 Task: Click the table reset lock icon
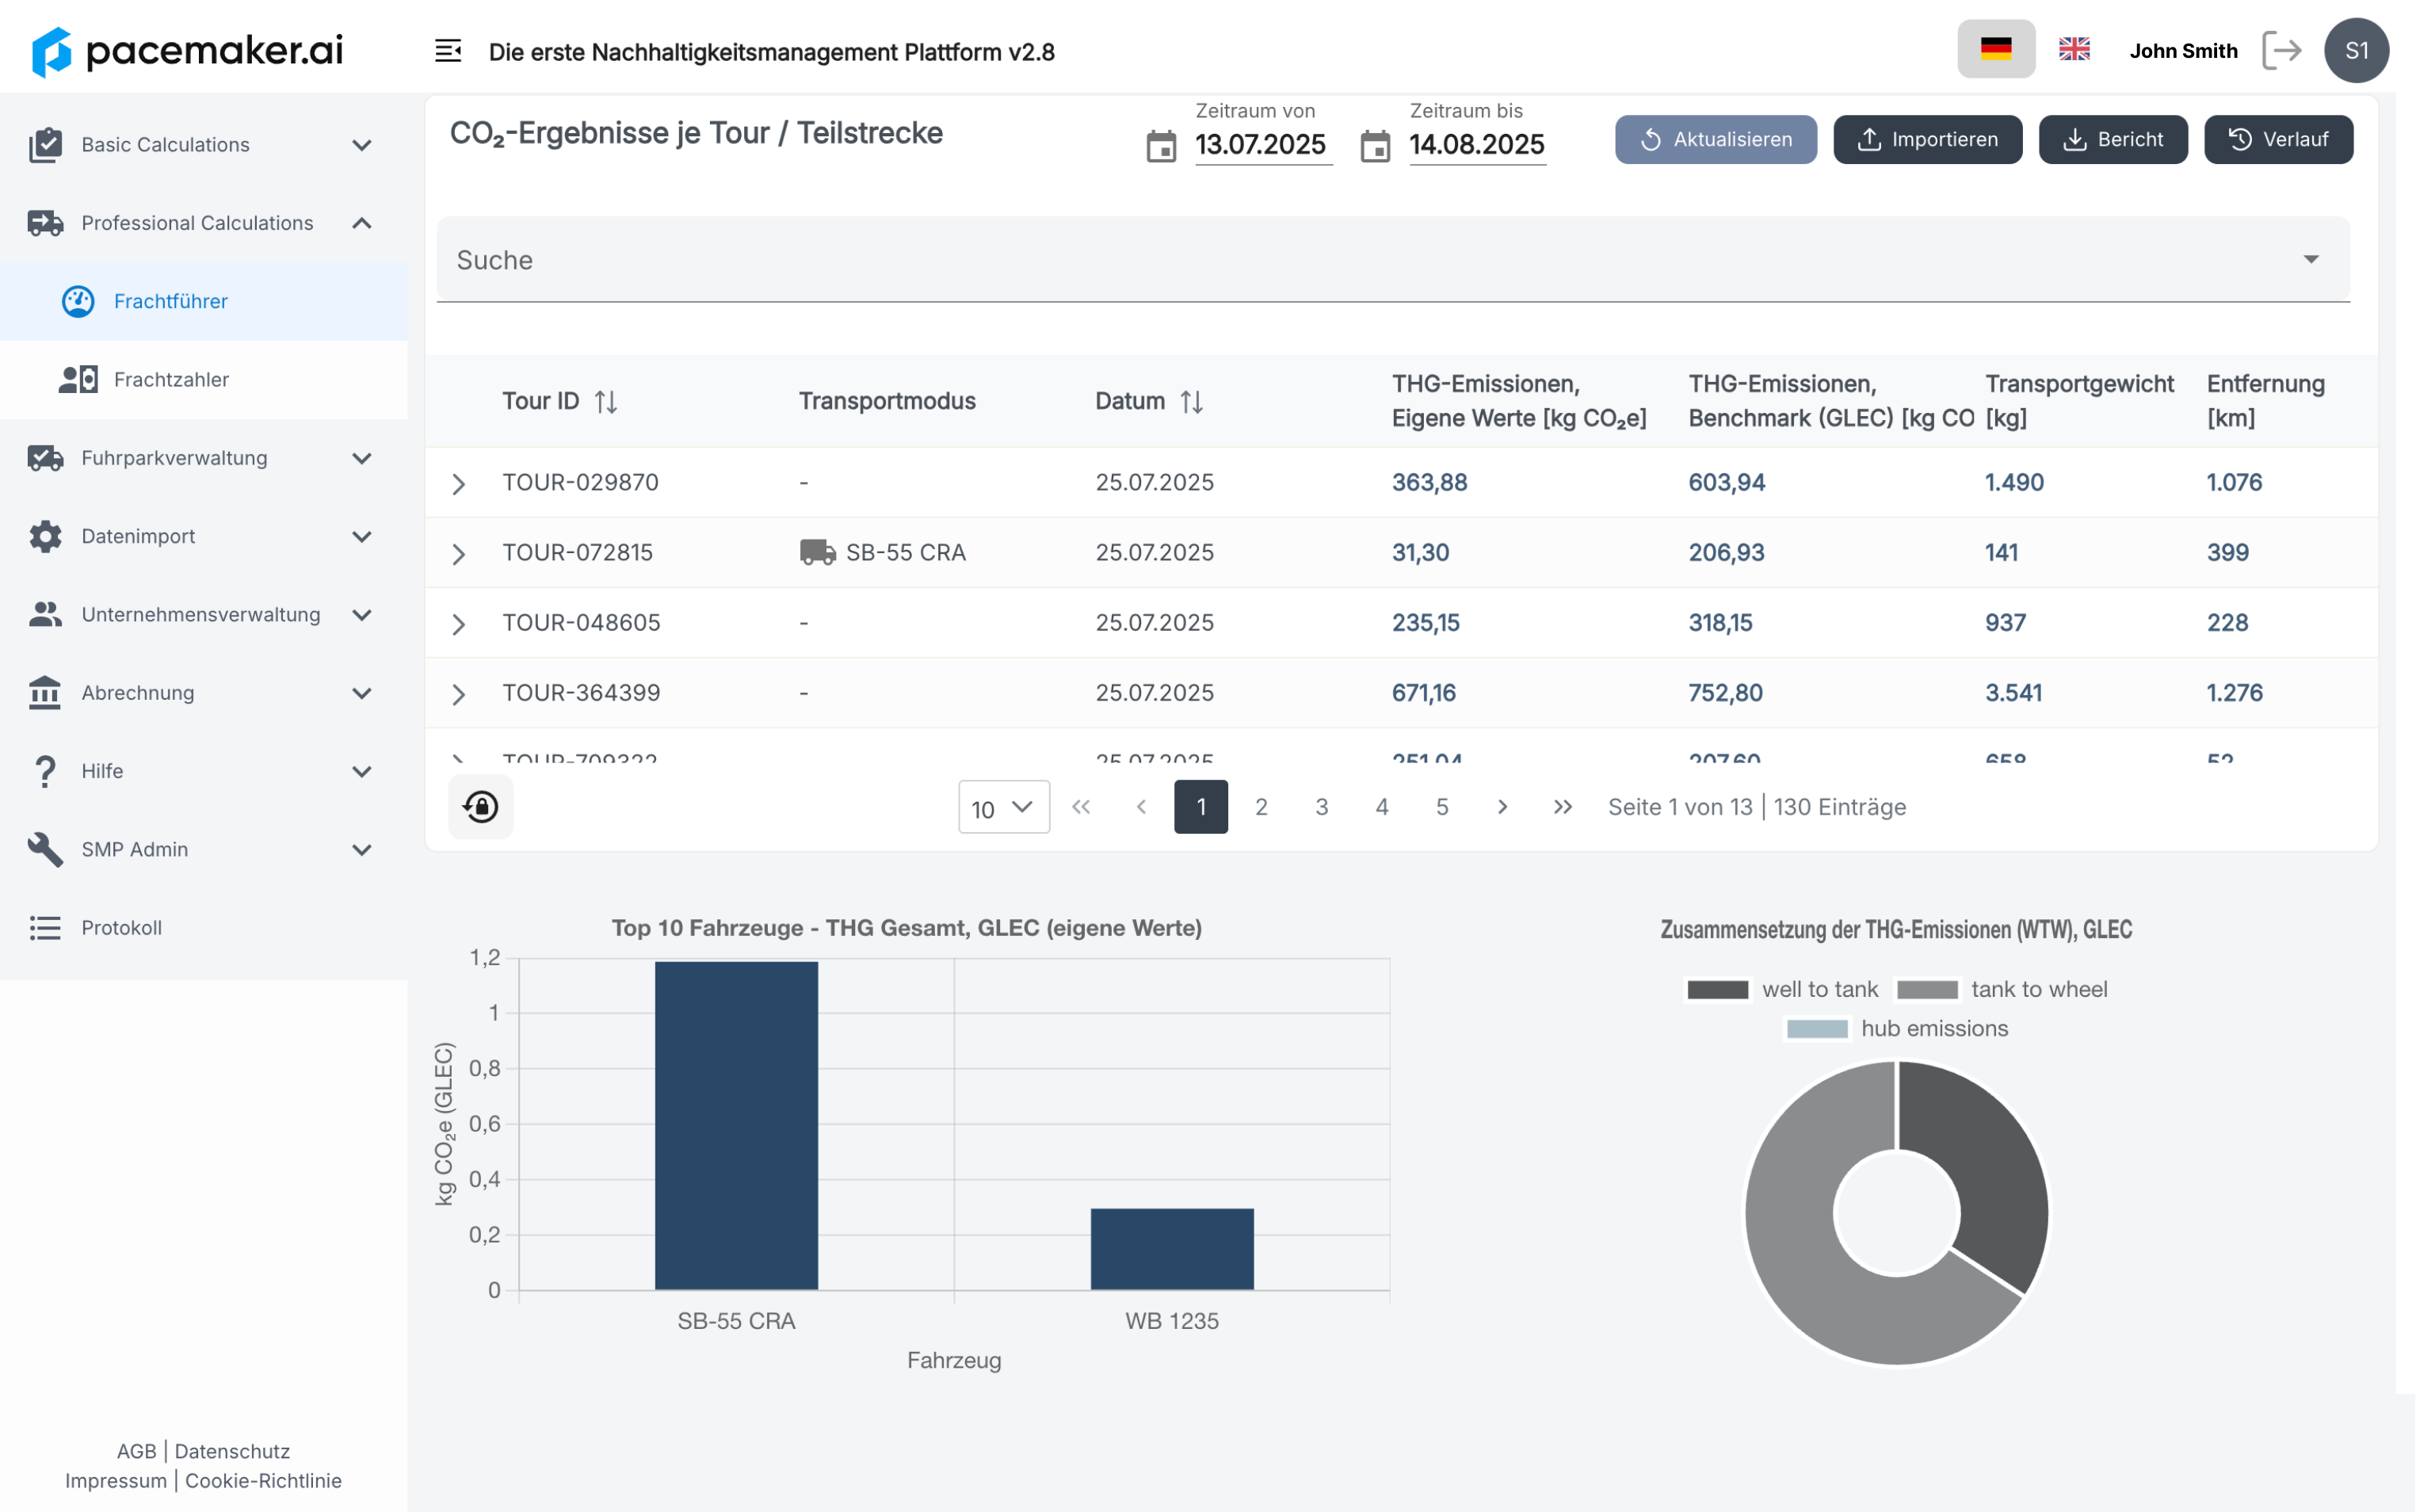click(481, 806)
